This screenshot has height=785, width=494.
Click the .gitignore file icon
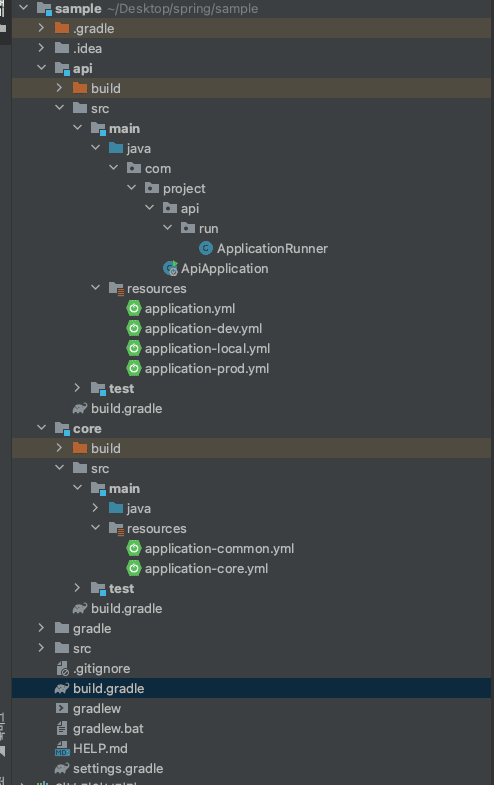point(62,669)
